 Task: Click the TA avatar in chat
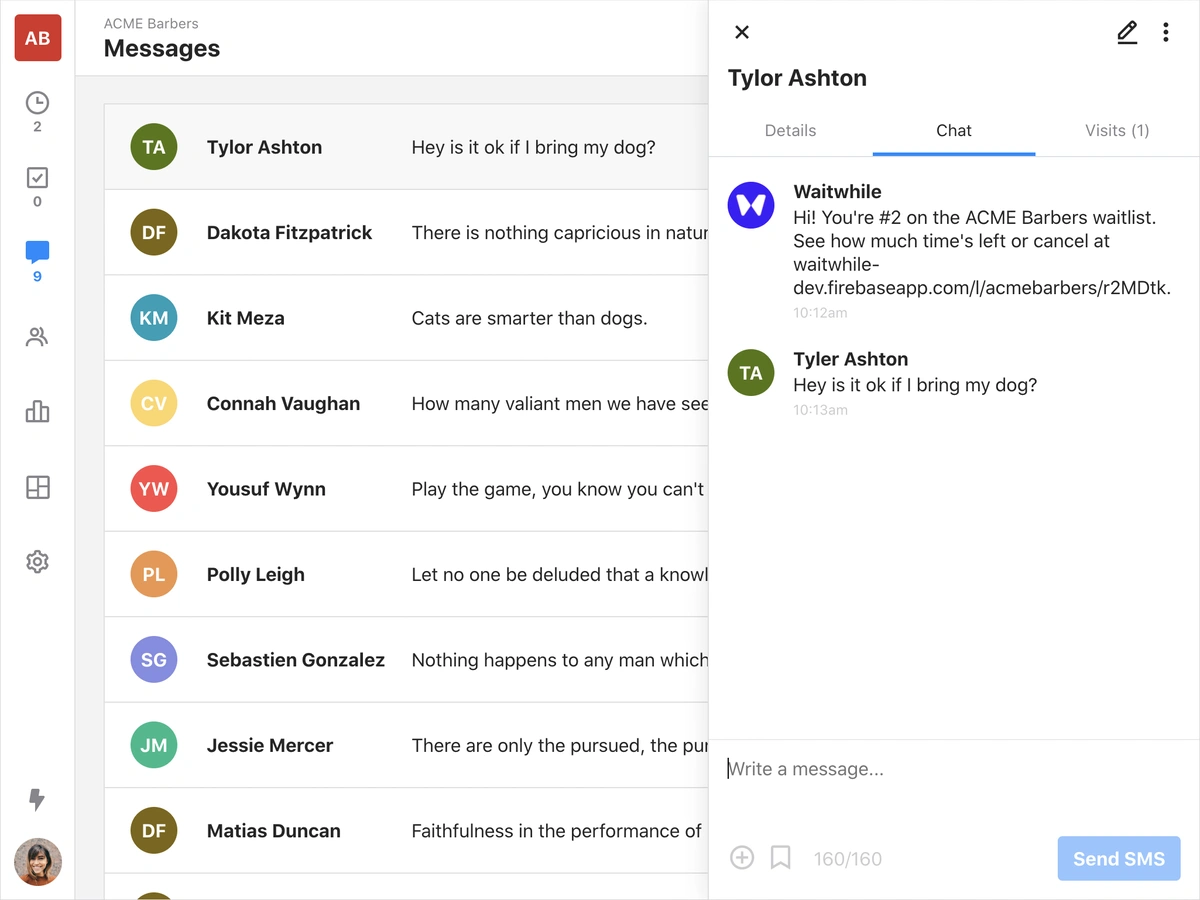click(x=751, y=373)
